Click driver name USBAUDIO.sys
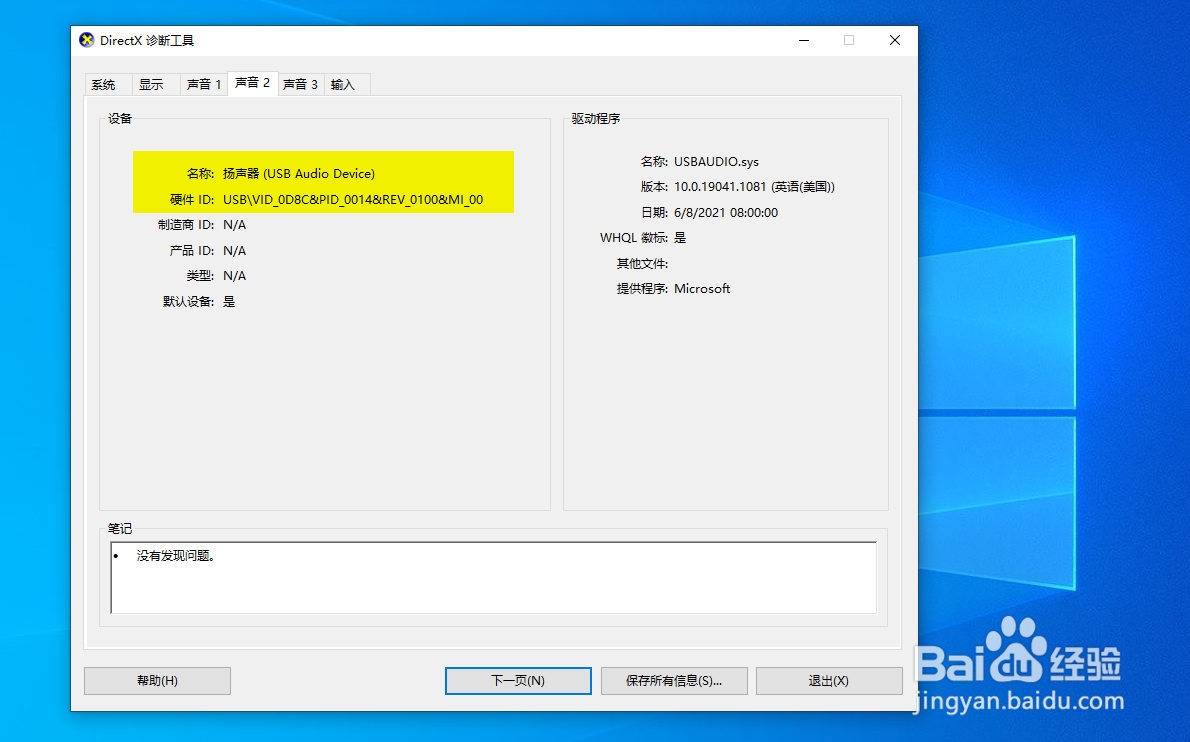This screenshot has height=742, width=1190. pos(716,162)
